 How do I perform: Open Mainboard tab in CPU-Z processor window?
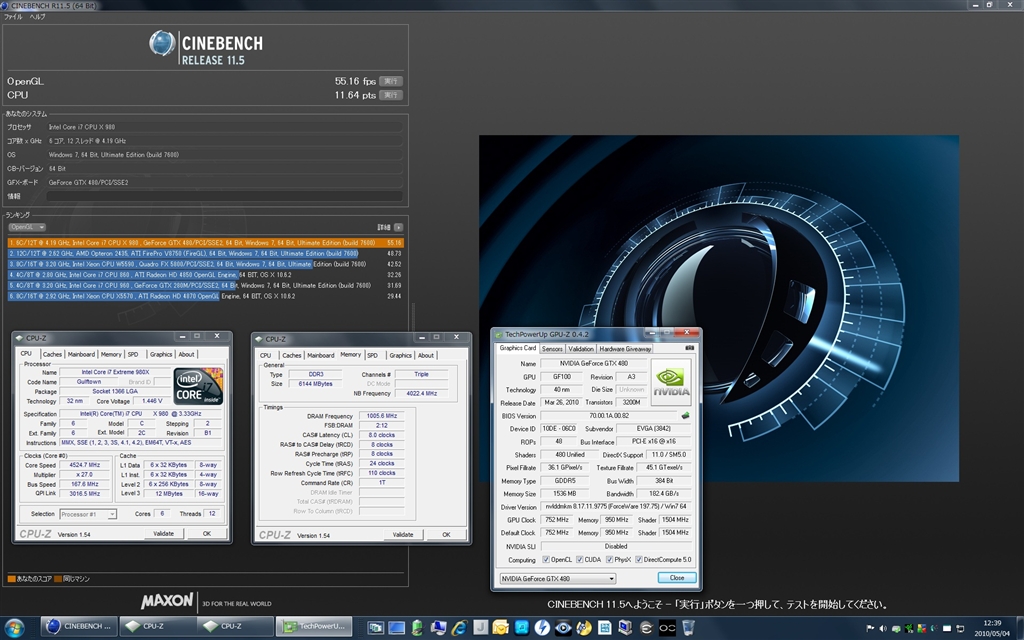(82, 354)
